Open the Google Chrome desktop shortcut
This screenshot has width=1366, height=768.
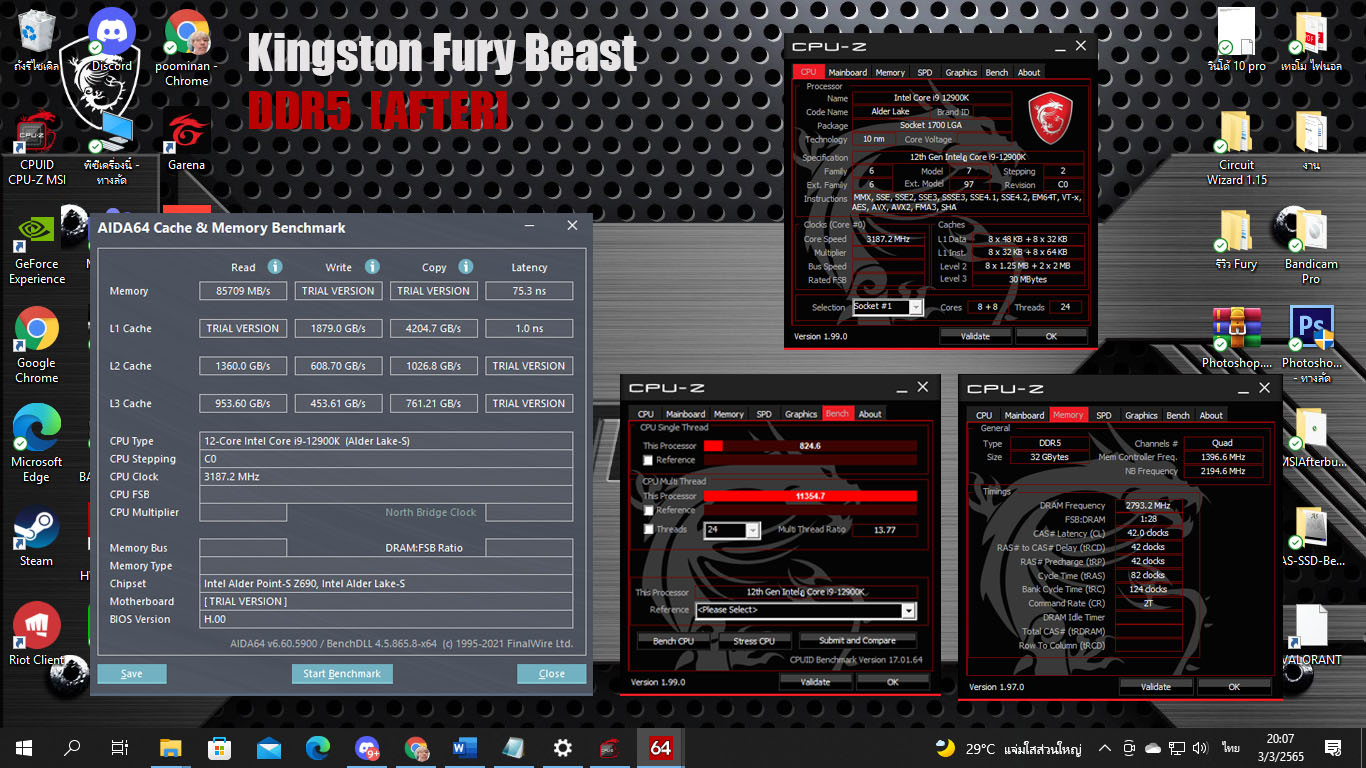[x=37, y=330]
